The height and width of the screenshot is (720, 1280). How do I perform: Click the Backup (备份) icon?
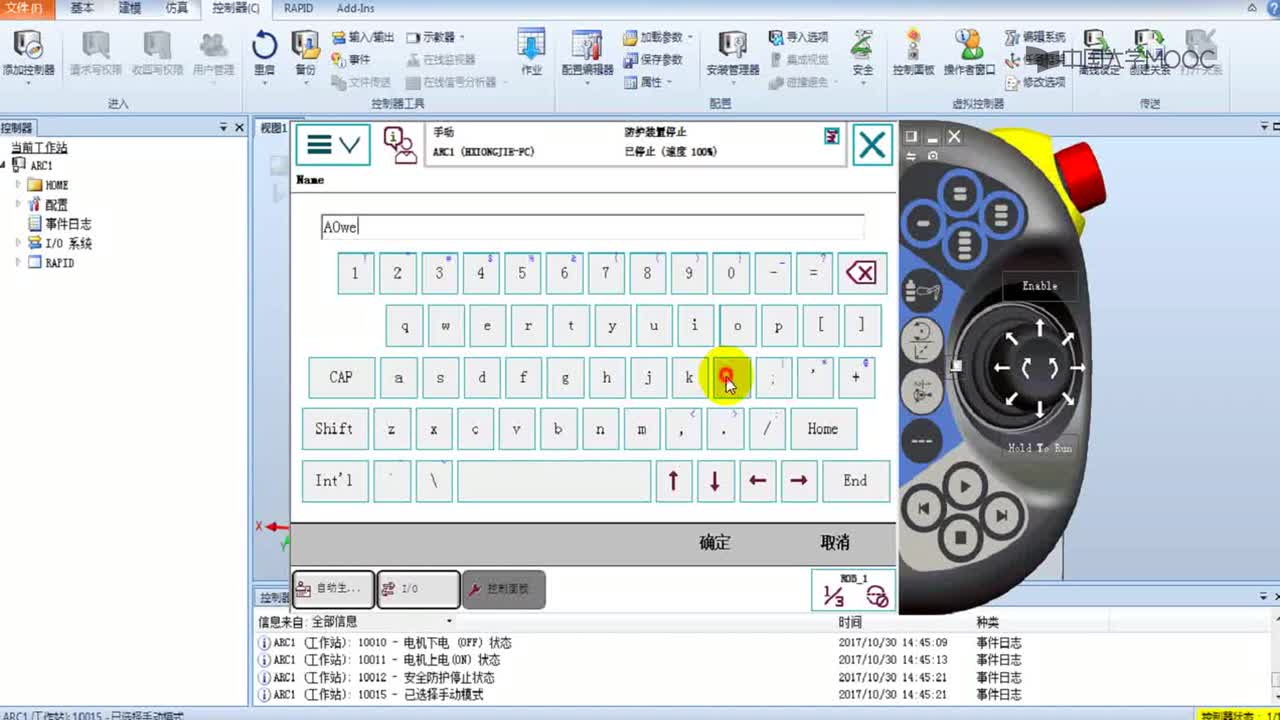(x=305, y=54)
